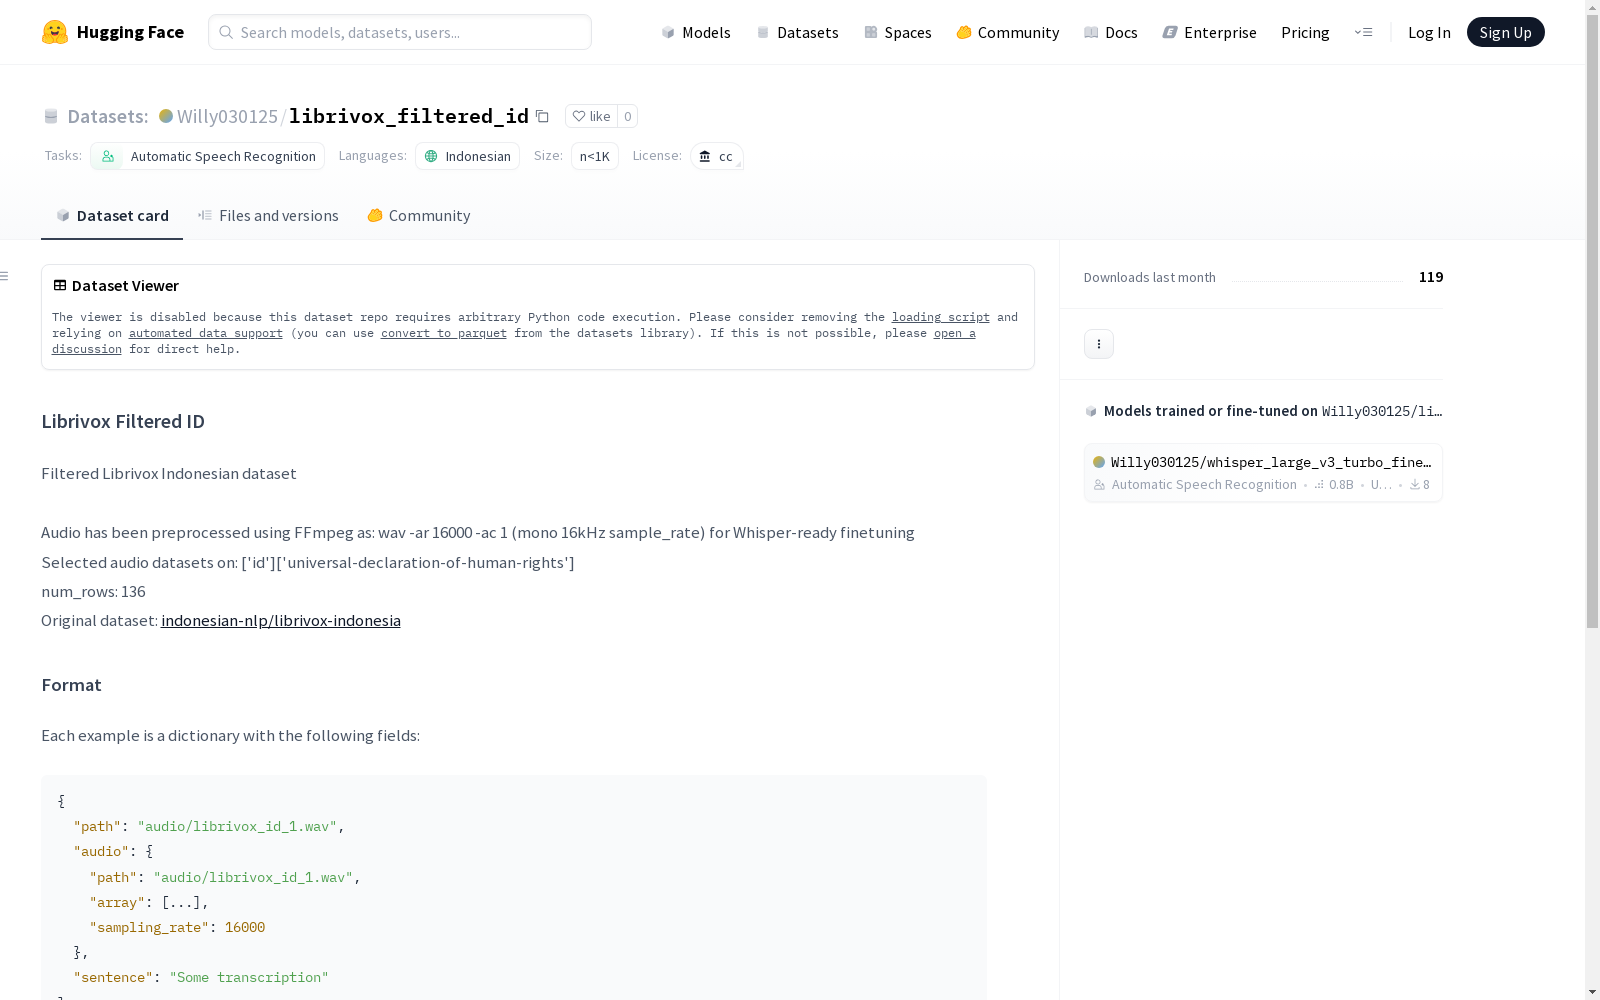Screen dimensions: 1600x1000
Task: Switch to Files and versions tab
Action: pyautogui.click(x=268, y=216)
